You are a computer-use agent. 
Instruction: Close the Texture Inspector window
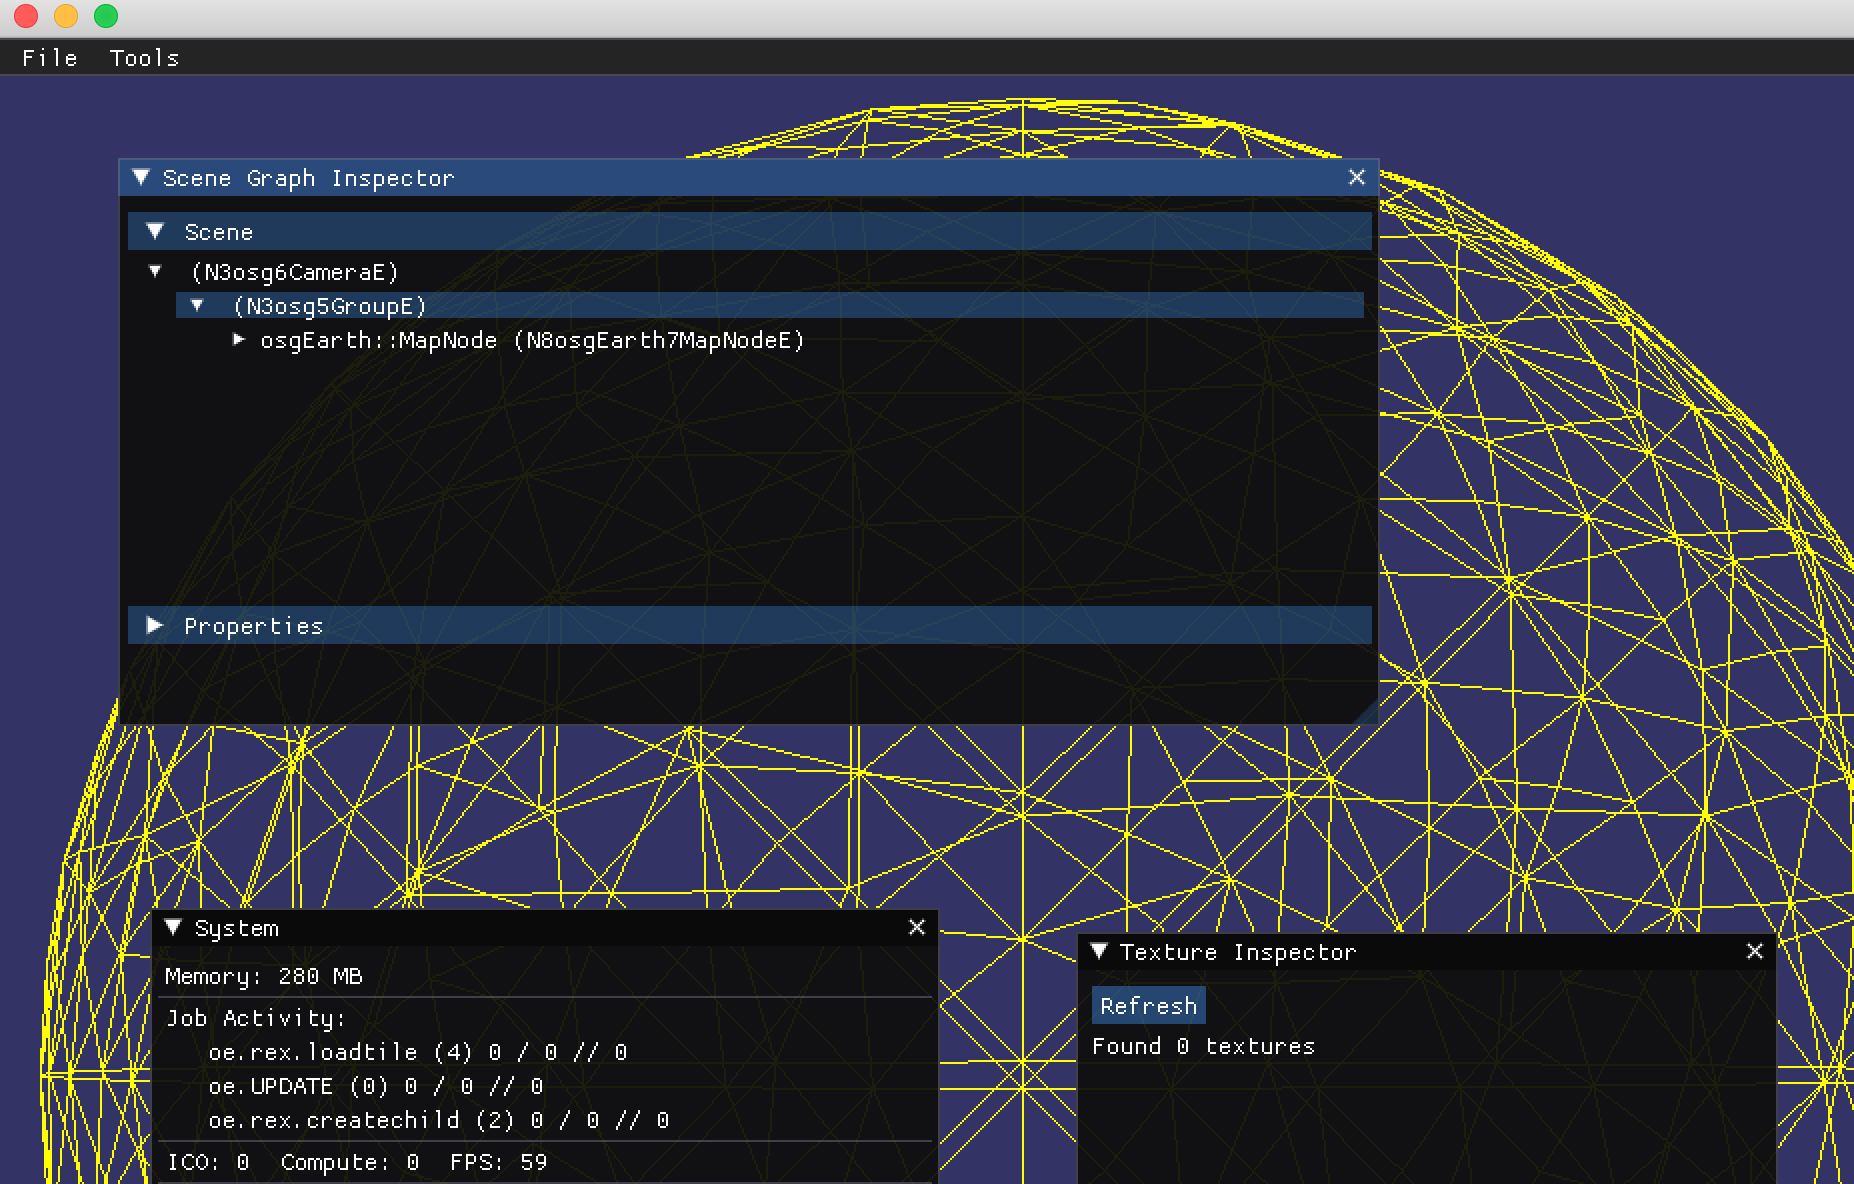click(x=1754, y=951)
